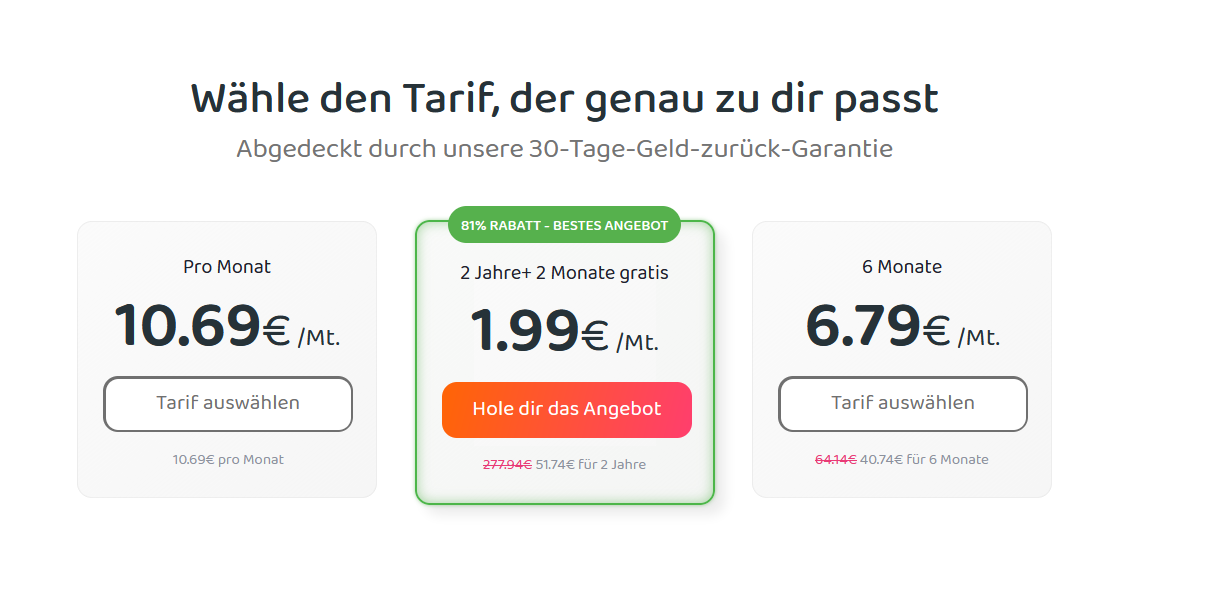Click the 1.99€ discounted price
Image resolution: width=1220 pixels, height=616 pixels.
539,331
